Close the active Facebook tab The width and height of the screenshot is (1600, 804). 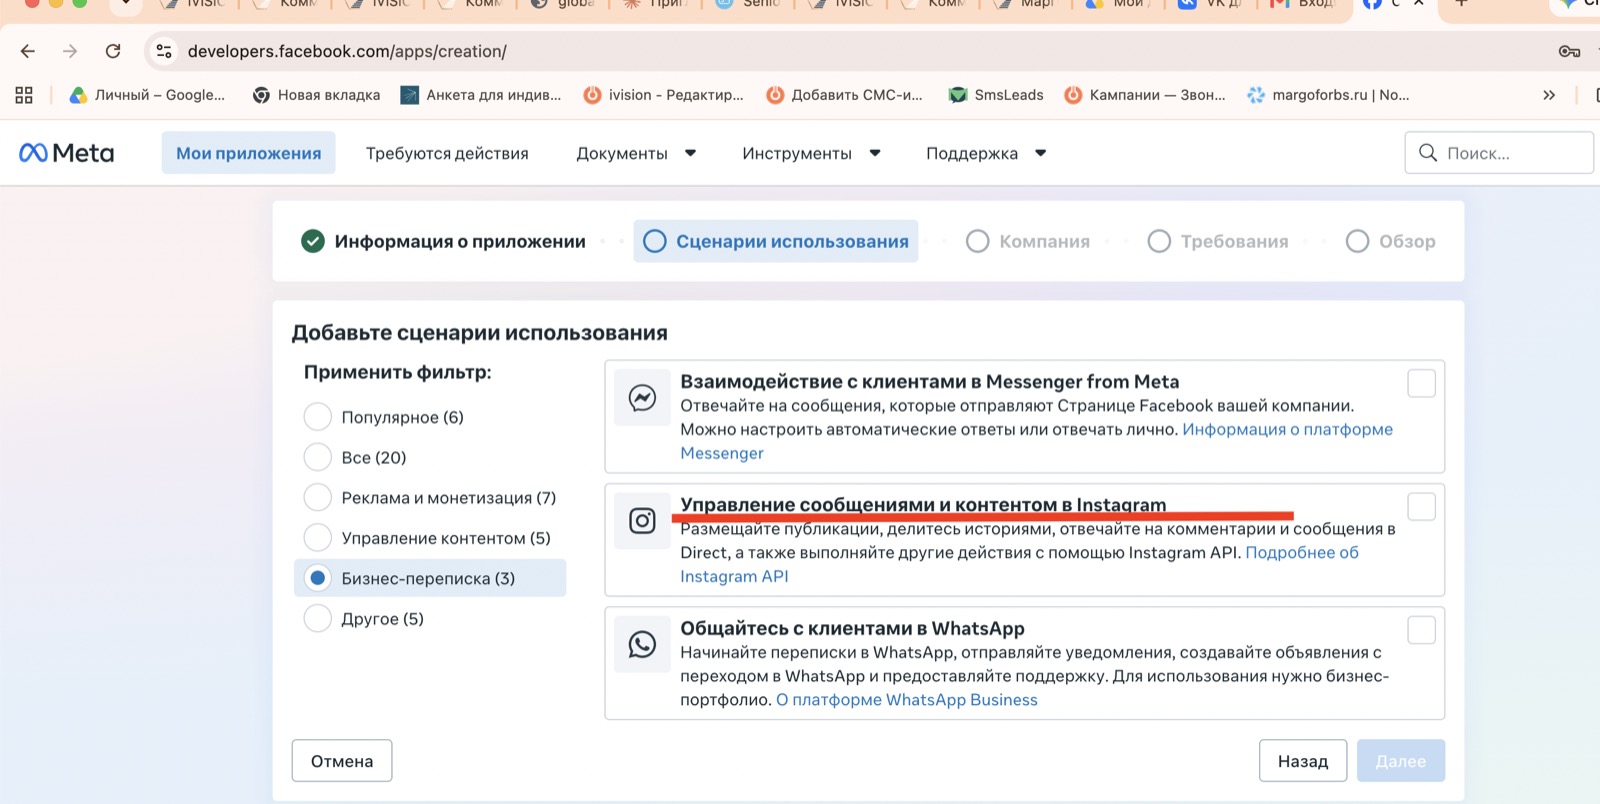1418,4
